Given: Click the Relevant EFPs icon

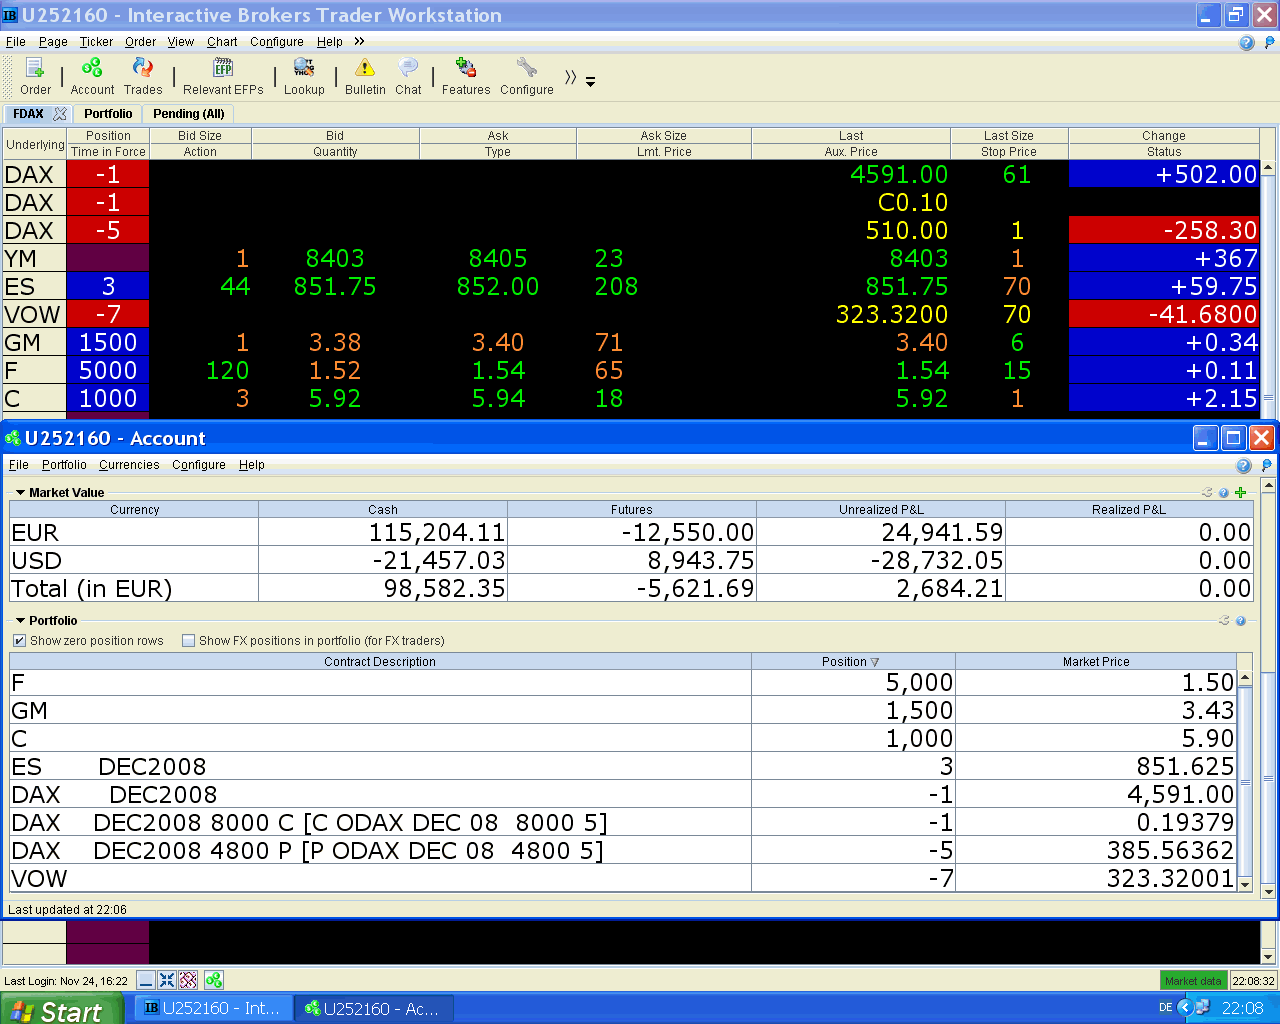Looking at the screenshot, I should (x=223, y=68).
